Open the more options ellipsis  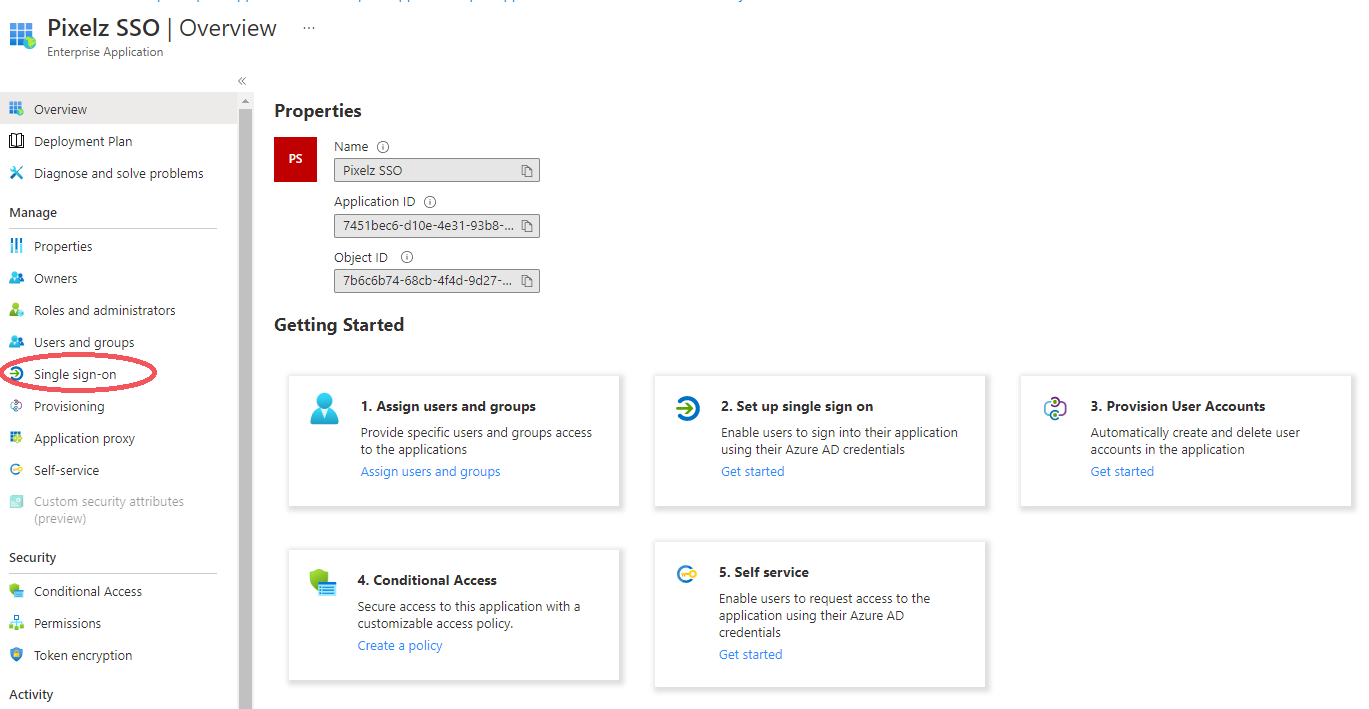(309, 28)
